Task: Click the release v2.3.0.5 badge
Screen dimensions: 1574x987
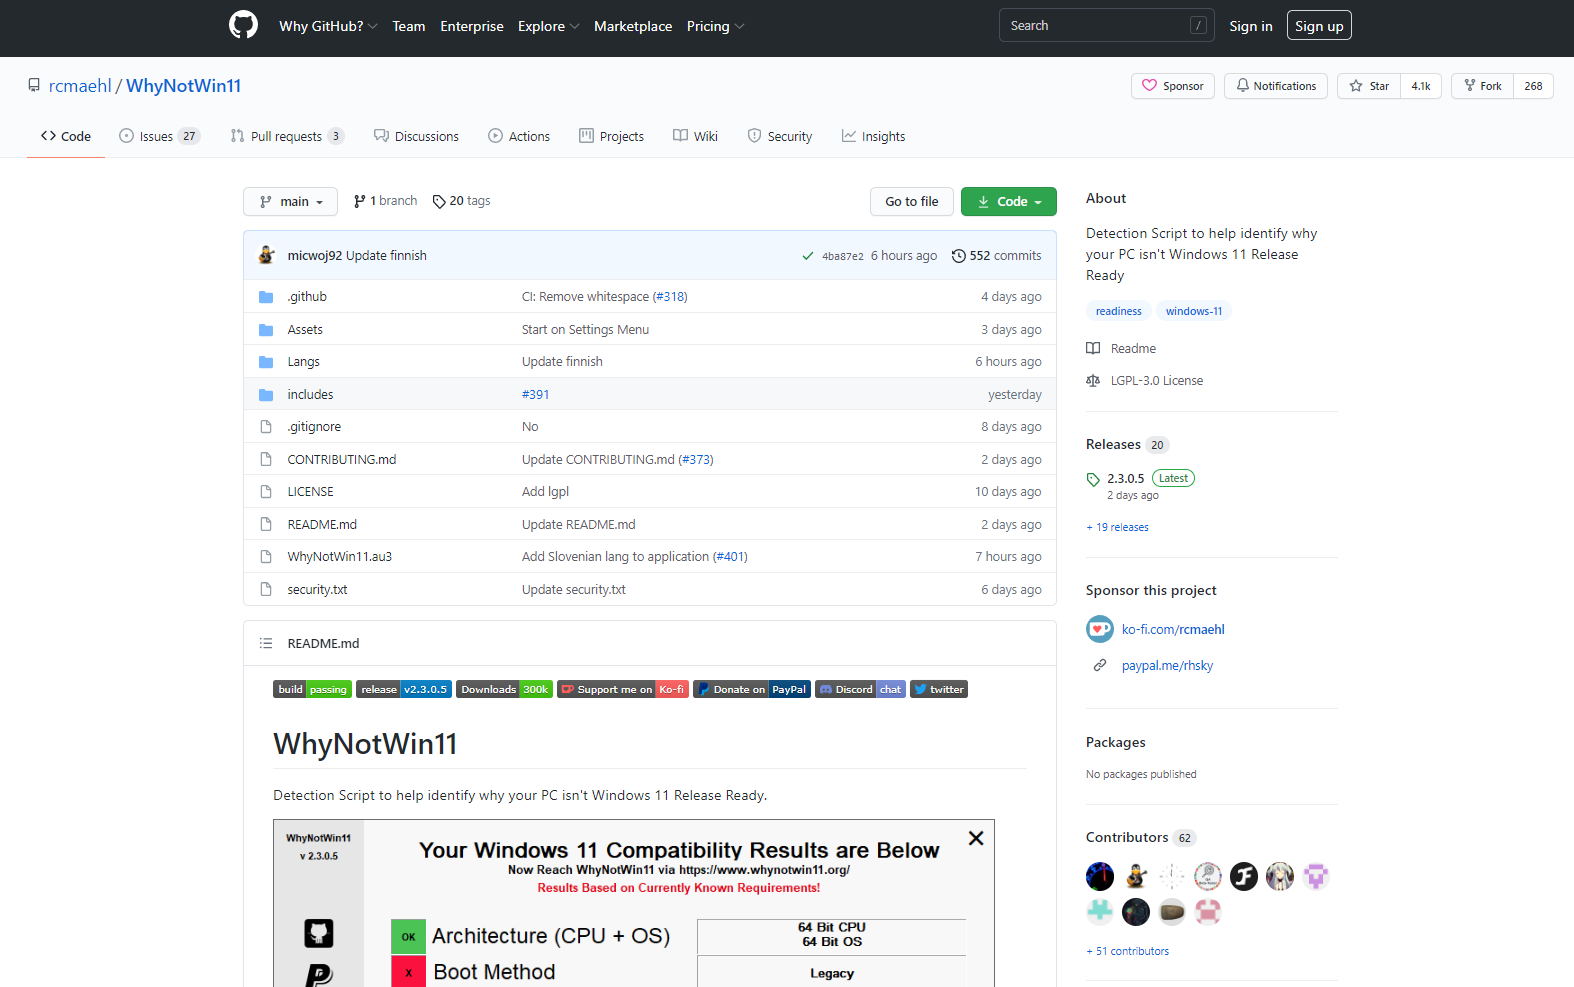Action: point(404,689)
